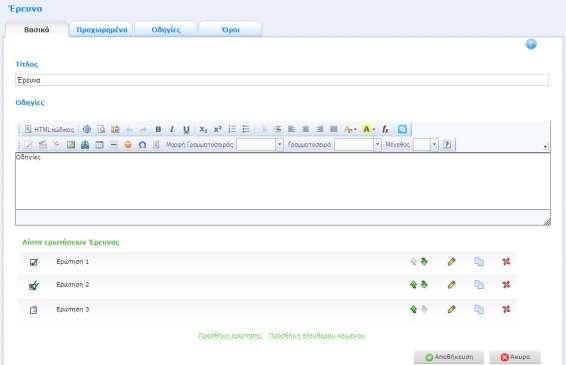Copy Ερώτηση 3
This screenshot has width=566, height=365.
[x=479, y=309]
